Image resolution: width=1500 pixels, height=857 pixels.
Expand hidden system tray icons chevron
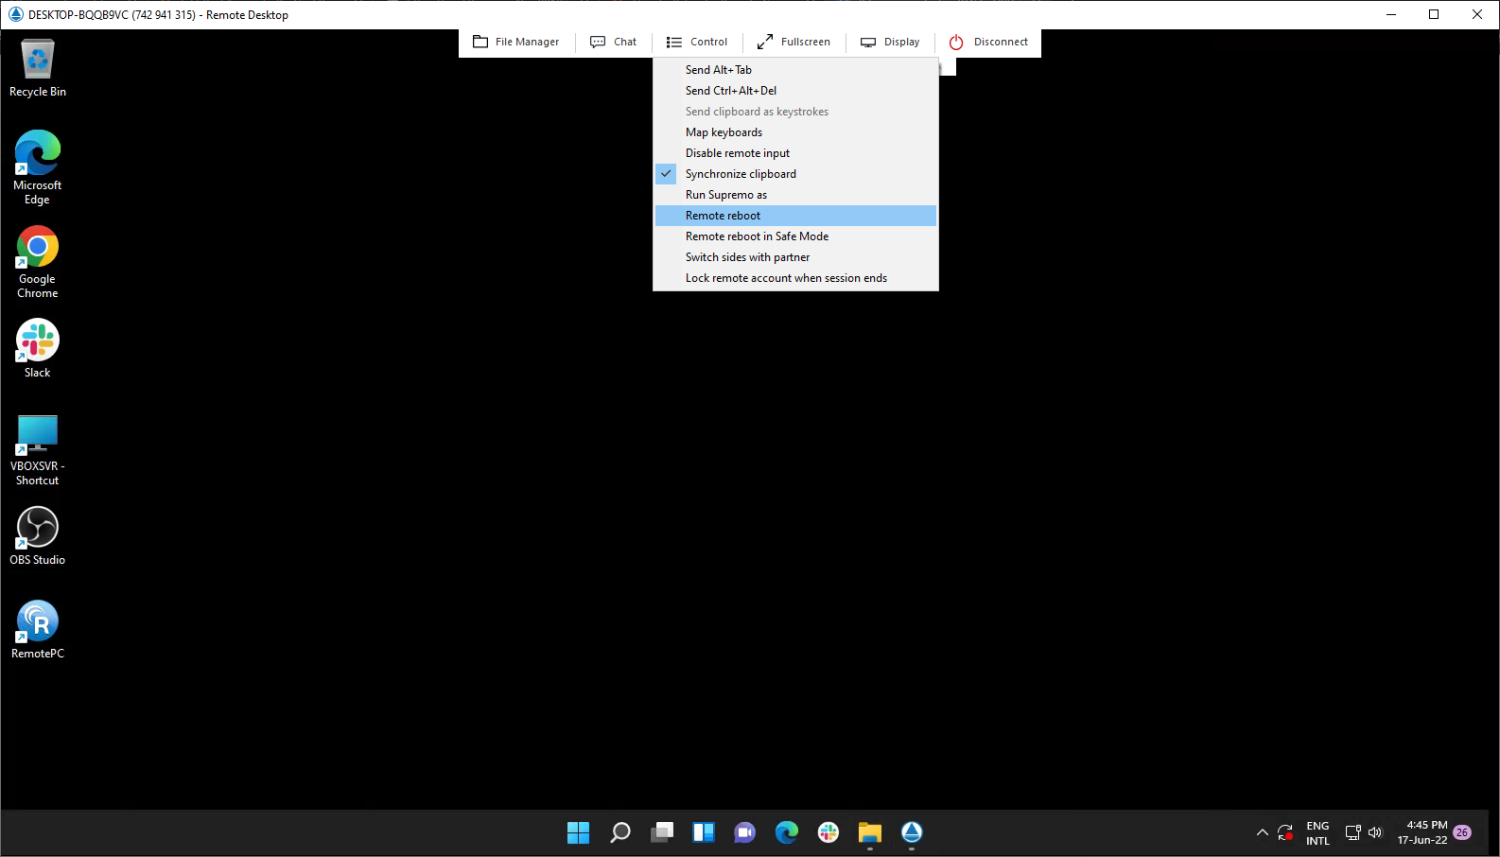click(x=1262, y=832)
